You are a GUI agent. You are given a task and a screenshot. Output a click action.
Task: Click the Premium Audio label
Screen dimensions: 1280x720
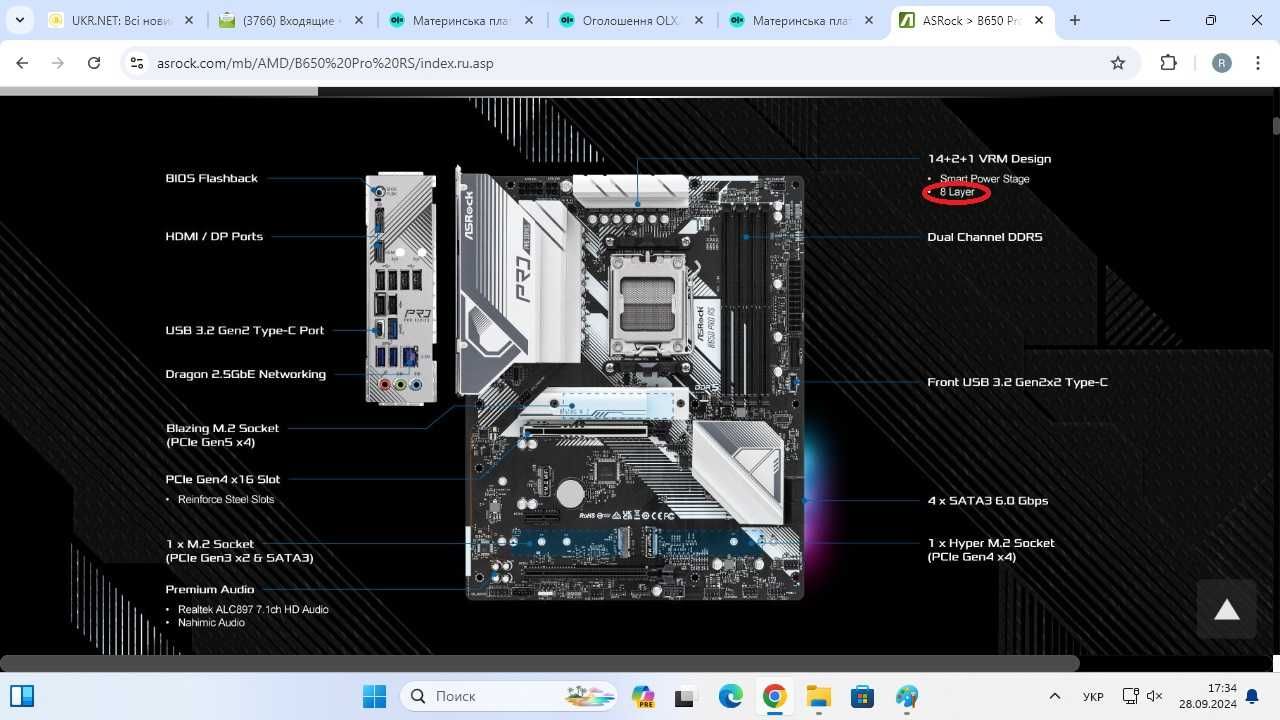[210, 589]
